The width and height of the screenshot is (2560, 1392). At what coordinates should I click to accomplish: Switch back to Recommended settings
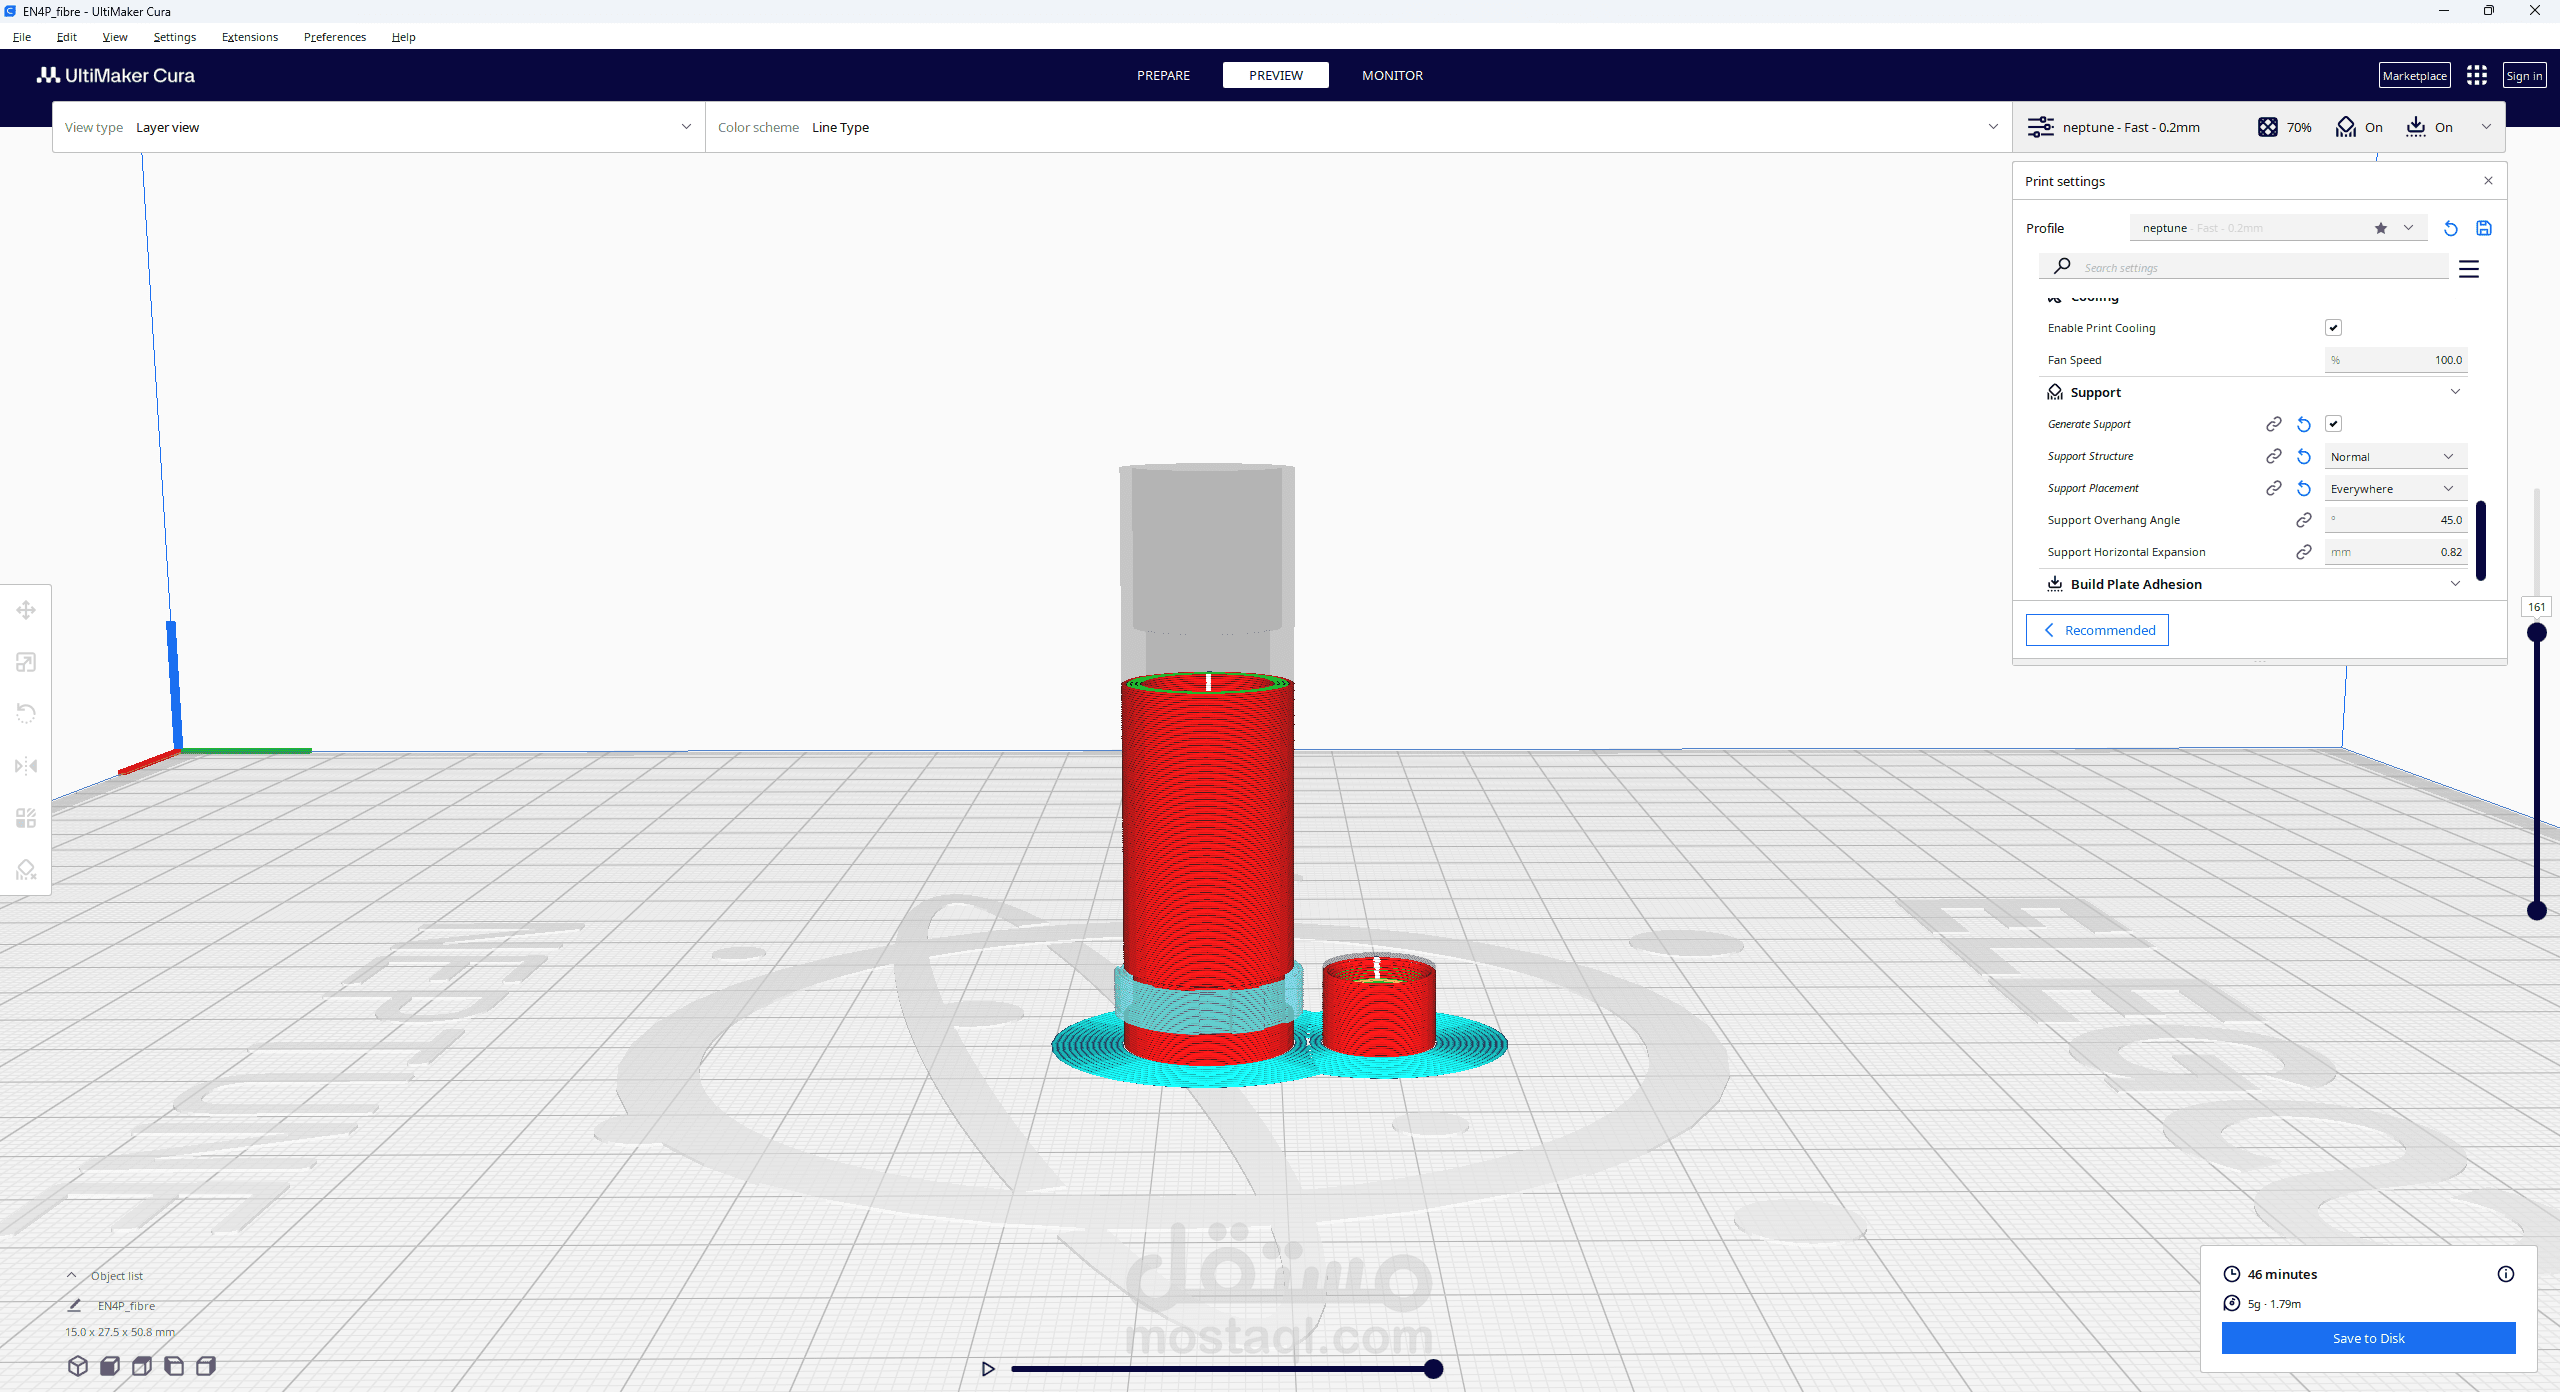coord(2097,630)
